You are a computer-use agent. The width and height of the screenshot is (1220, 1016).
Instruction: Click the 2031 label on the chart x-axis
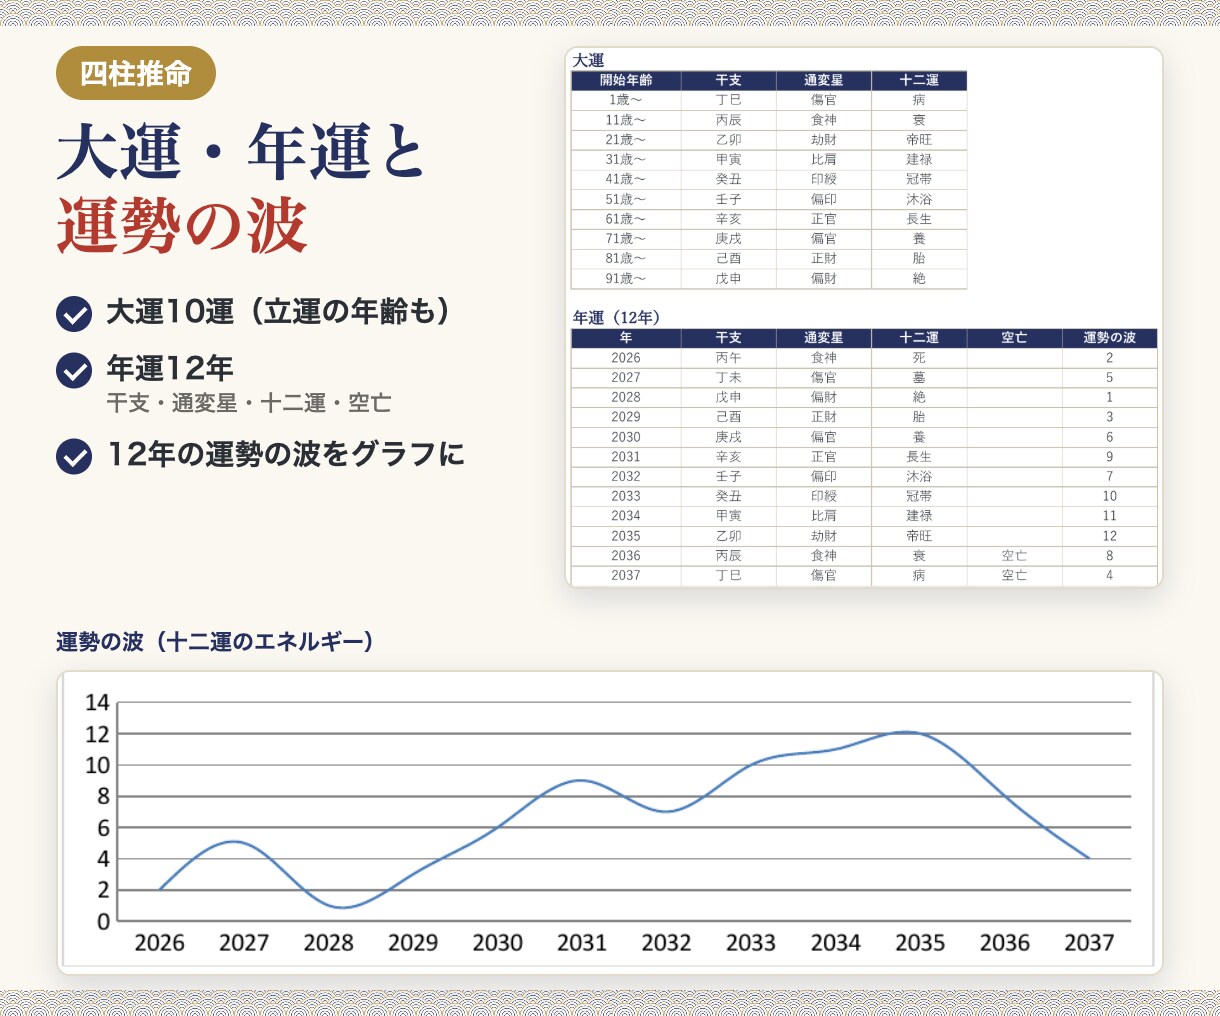click(582, 943)
